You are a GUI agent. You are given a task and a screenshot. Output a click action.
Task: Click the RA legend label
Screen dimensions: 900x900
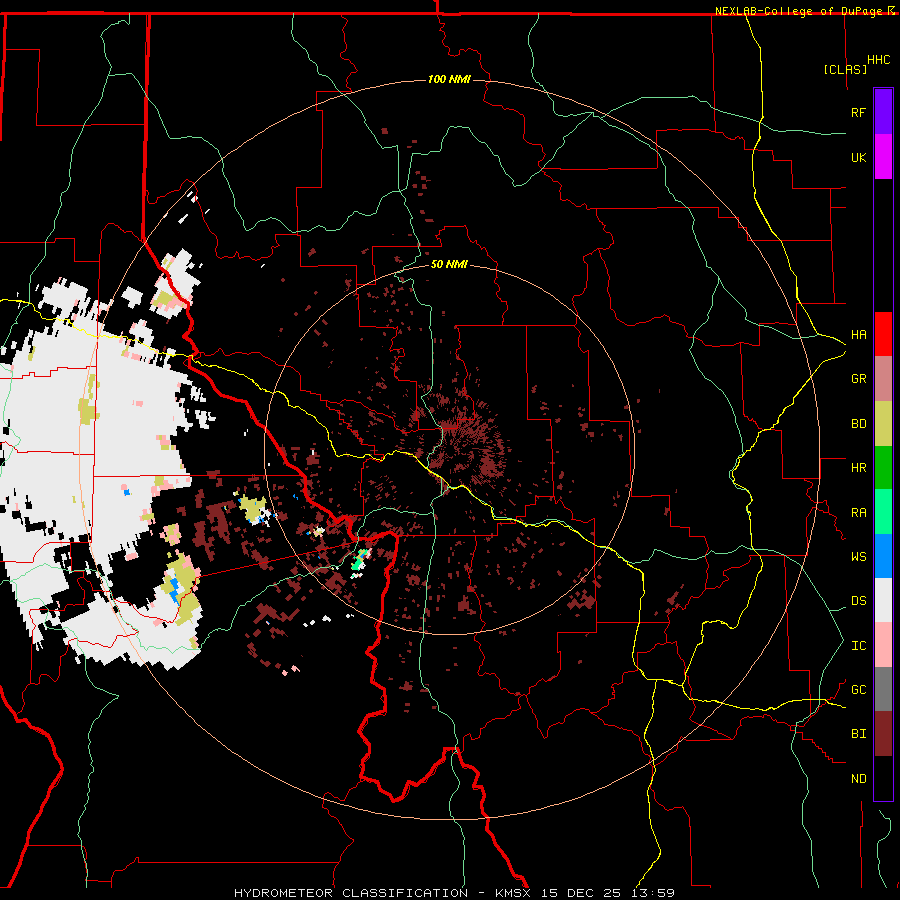858,512
